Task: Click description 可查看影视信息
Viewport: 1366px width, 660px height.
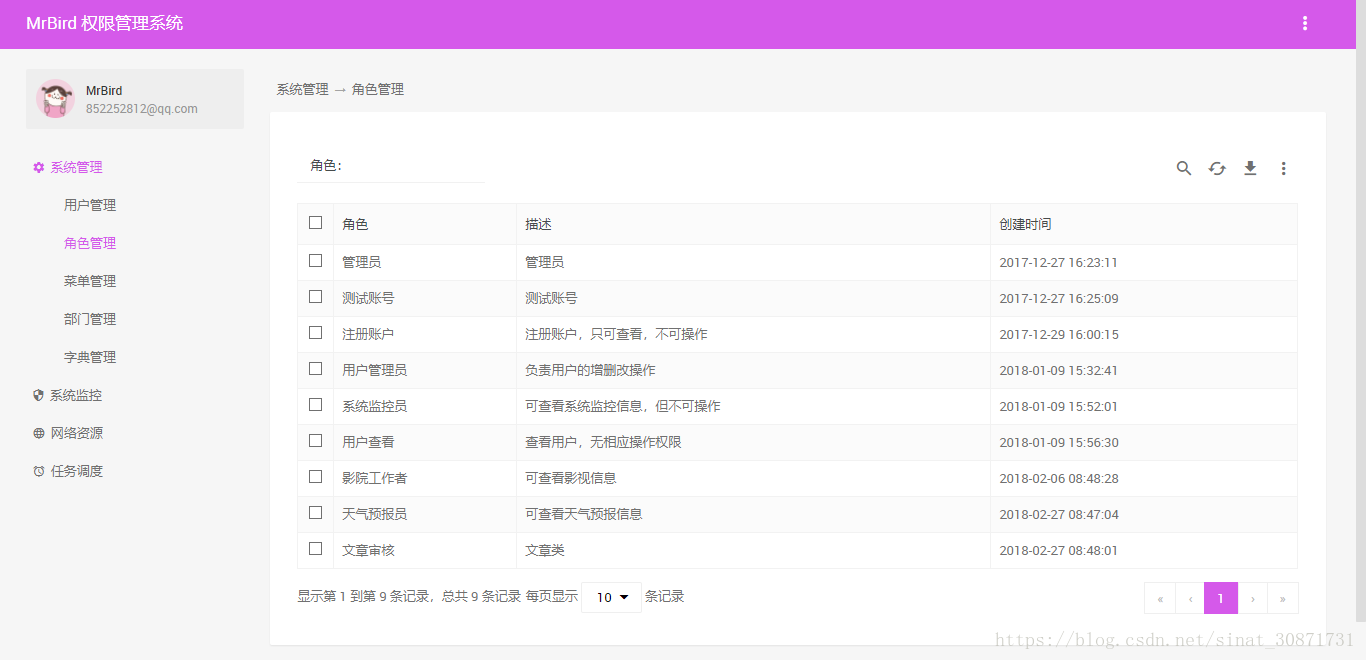Action: [x=571, y=478]
